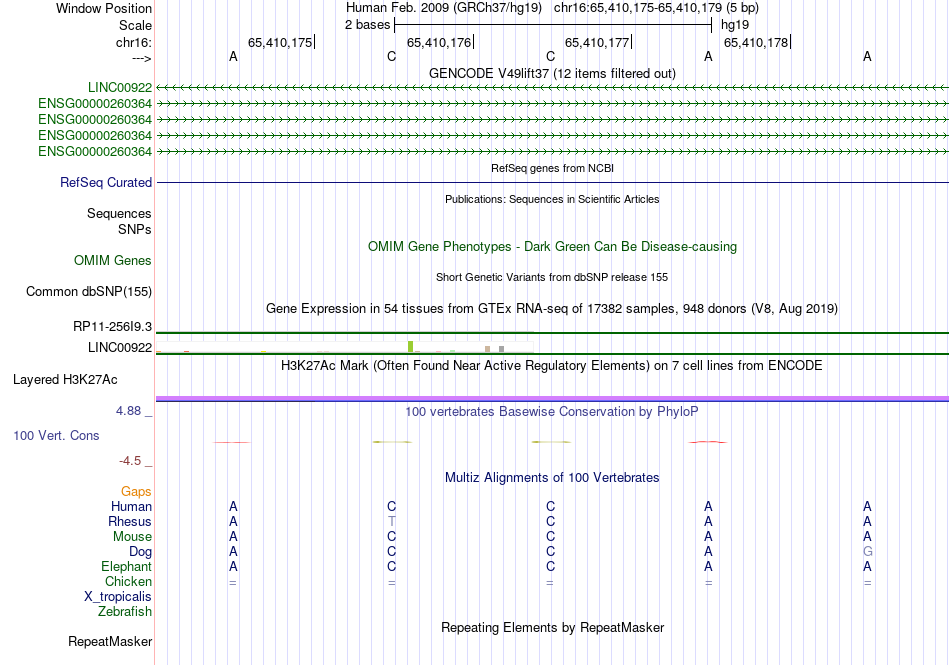Click the 2 bases scale label
This screenshot has height=665, width=950.
pyautogui.click(x=367, y=25)
